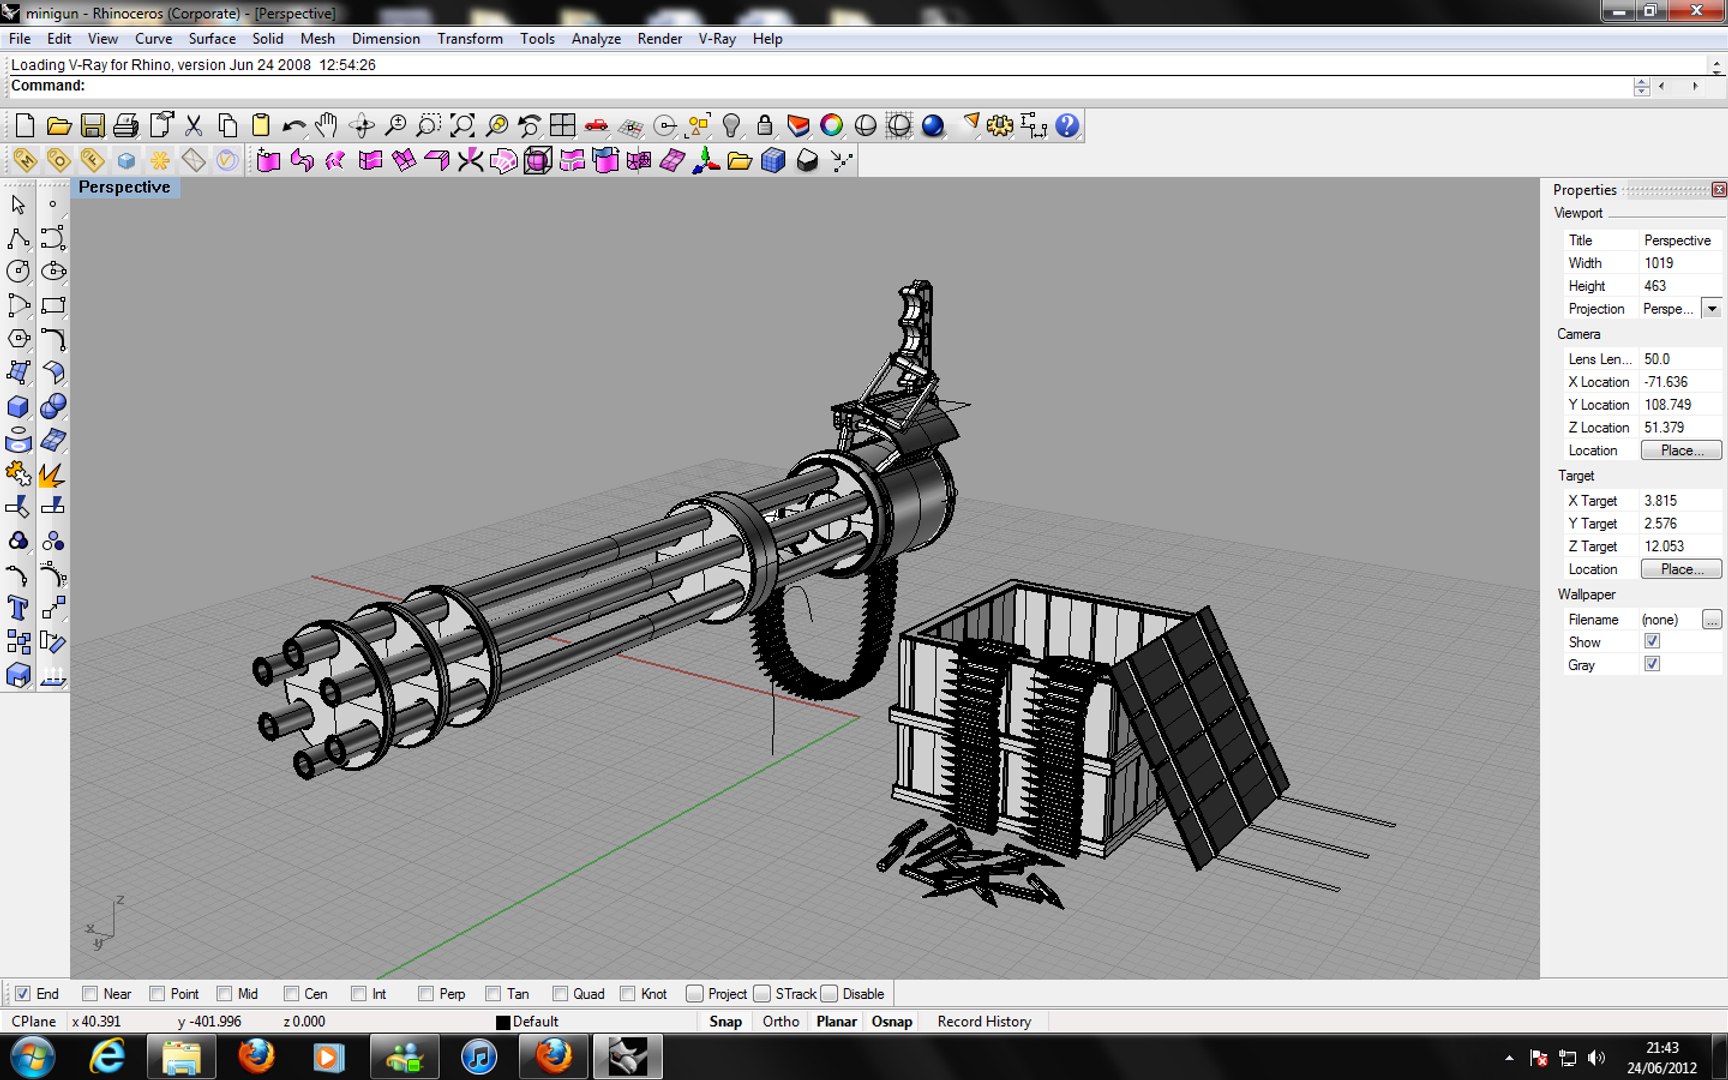The height and width of the screenshot is (1080, 1728).
Task: Open the Analyze menu
Action: (596, 39)
